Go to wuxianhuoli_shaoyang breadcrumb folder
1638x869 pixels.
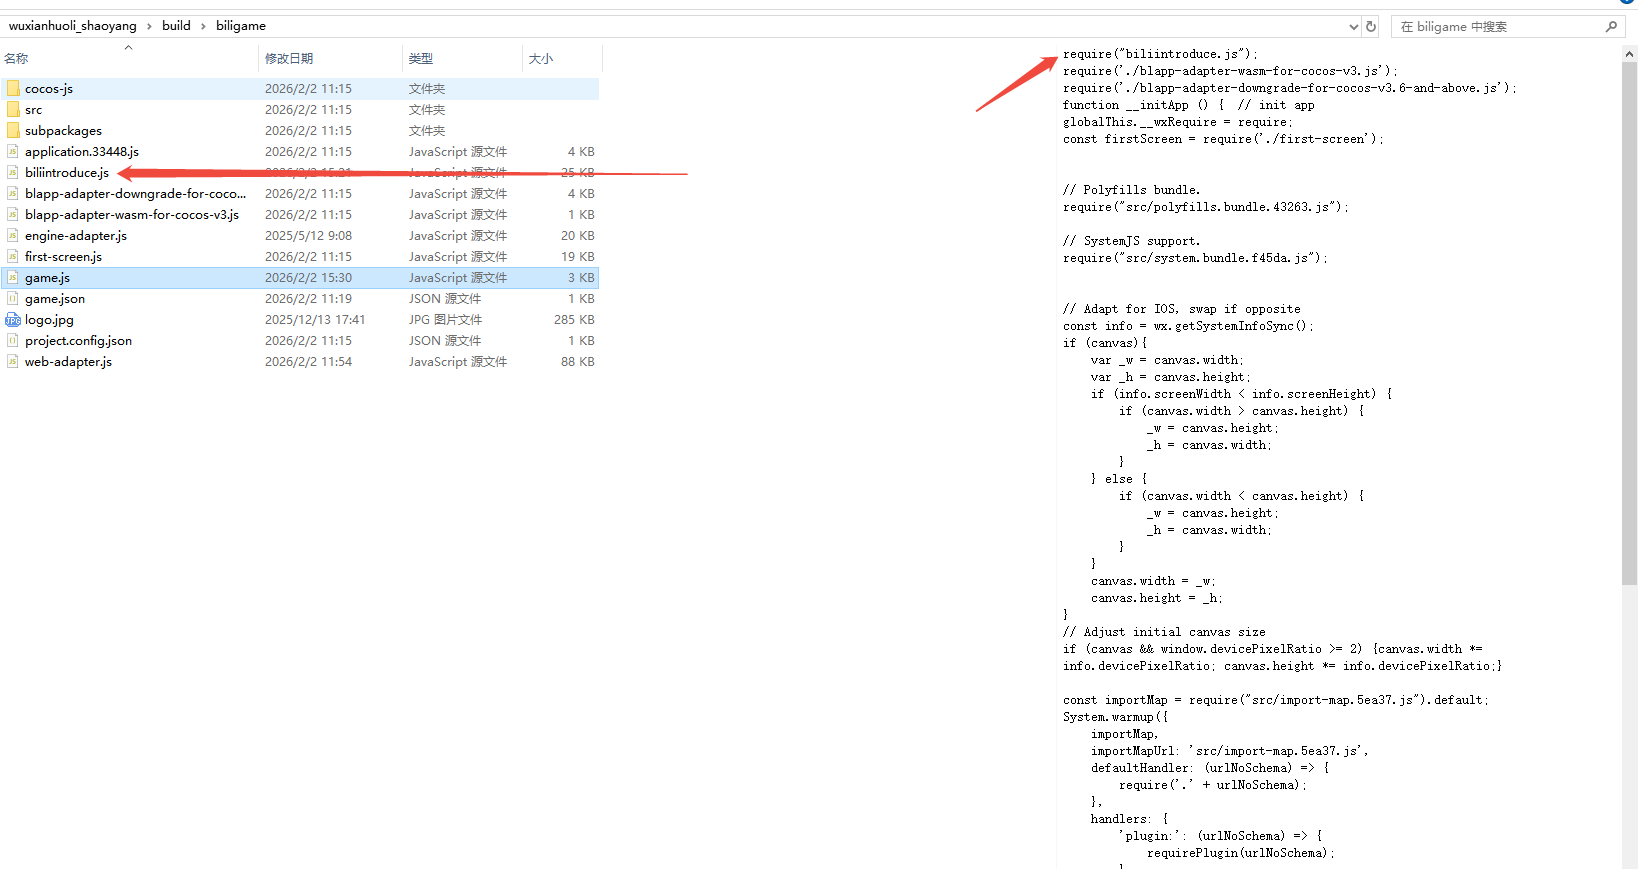[x=73, y=26]
